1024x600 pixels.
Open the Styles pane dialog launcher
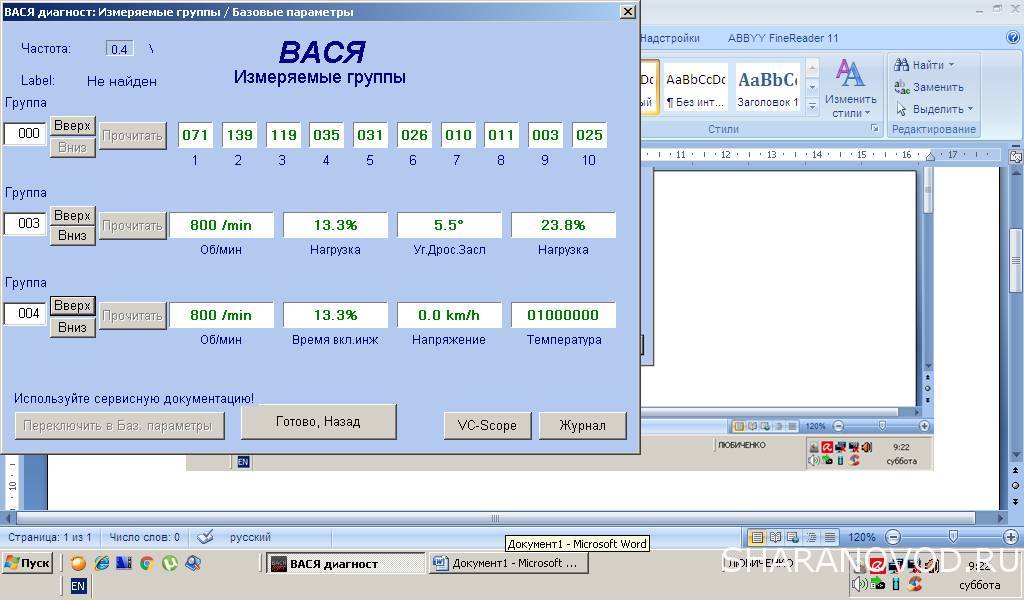[873, 129]
